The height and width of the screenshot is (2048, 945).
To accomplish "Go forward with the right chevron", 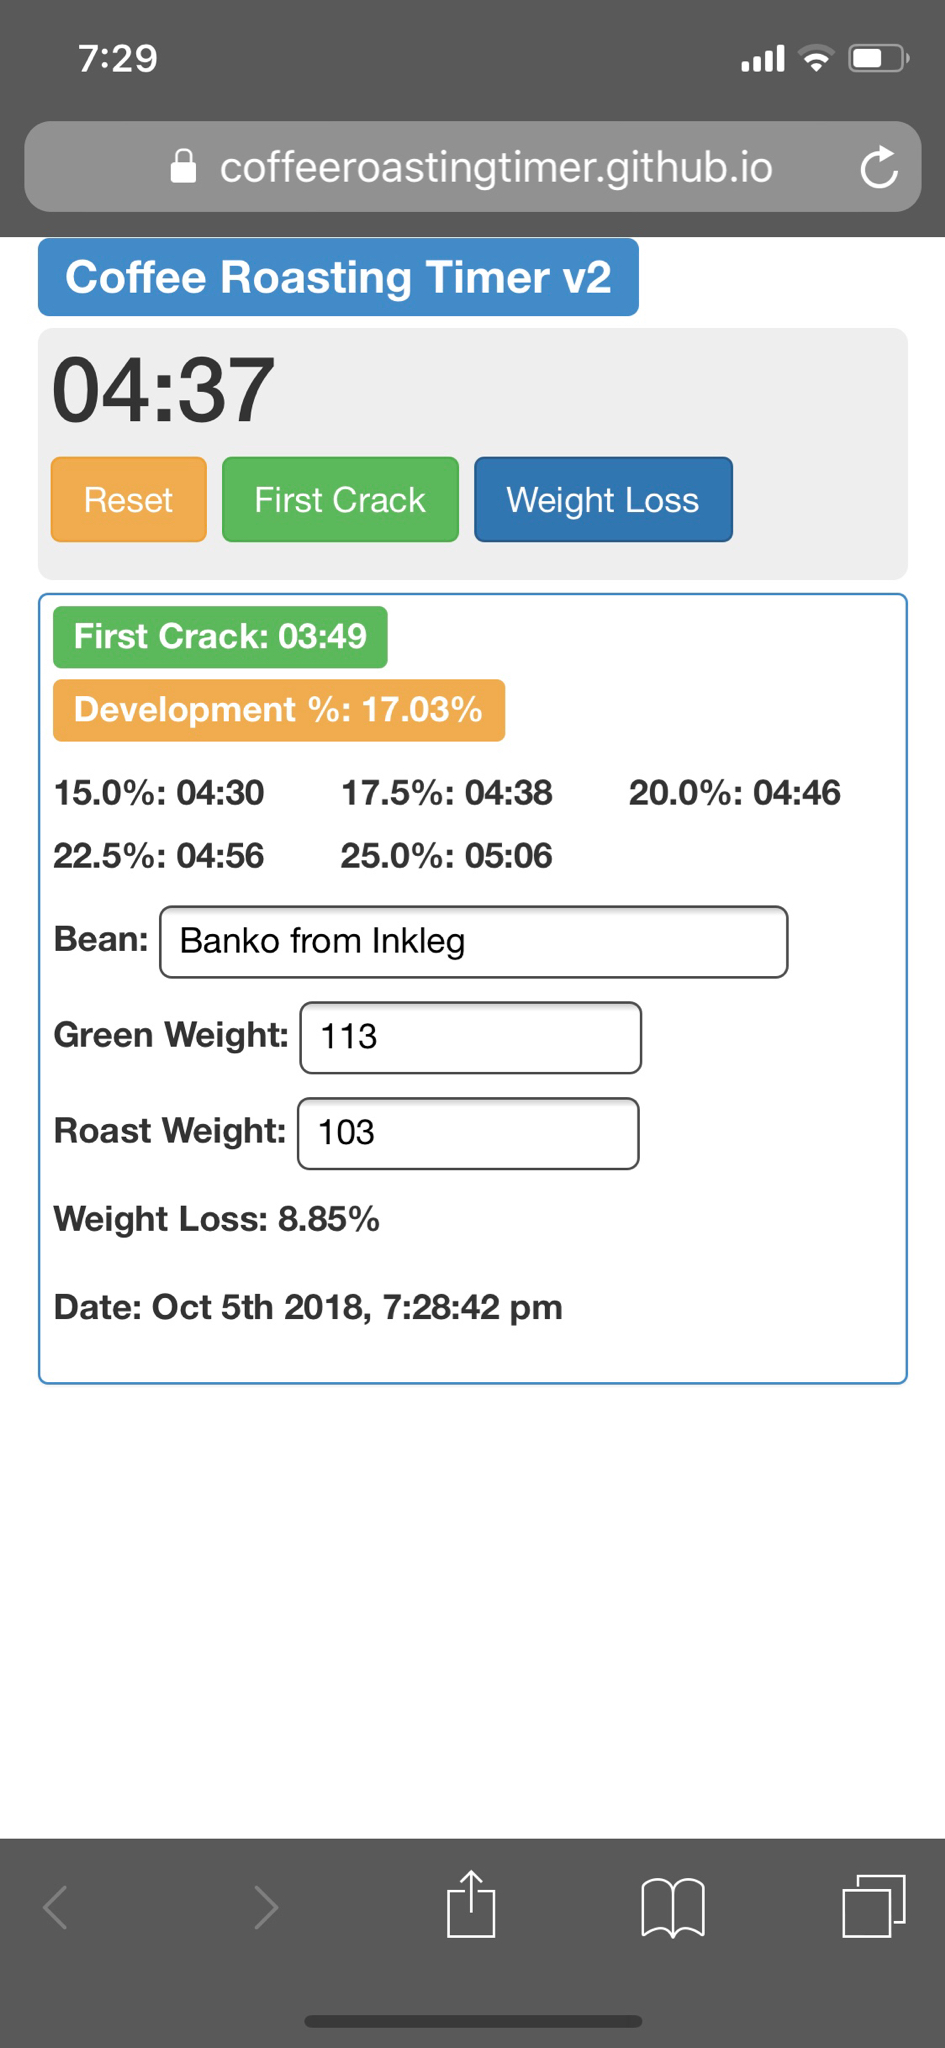I will [x=265, y=1907].
